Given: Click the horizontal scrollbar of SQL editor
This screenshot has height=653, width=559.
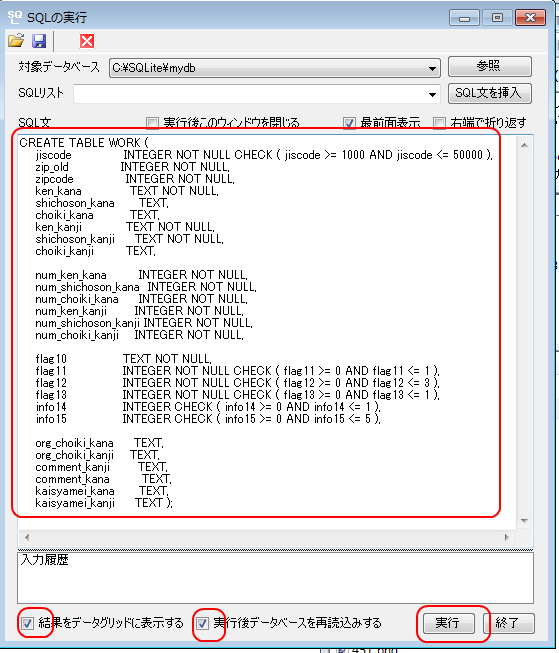Looking at the screenshot, I should click(x=267, y=537).
